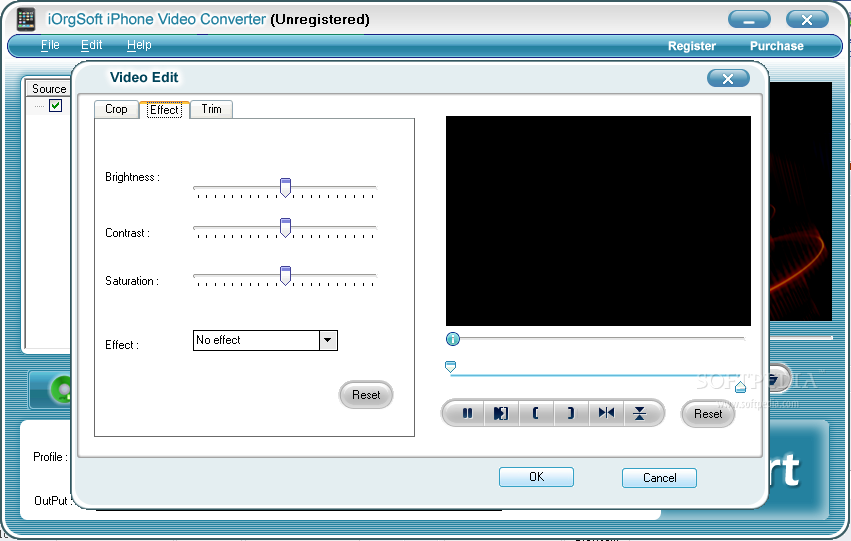Click the Source column header
Viewport: 851px width, 541px height.
pos(49,88)
